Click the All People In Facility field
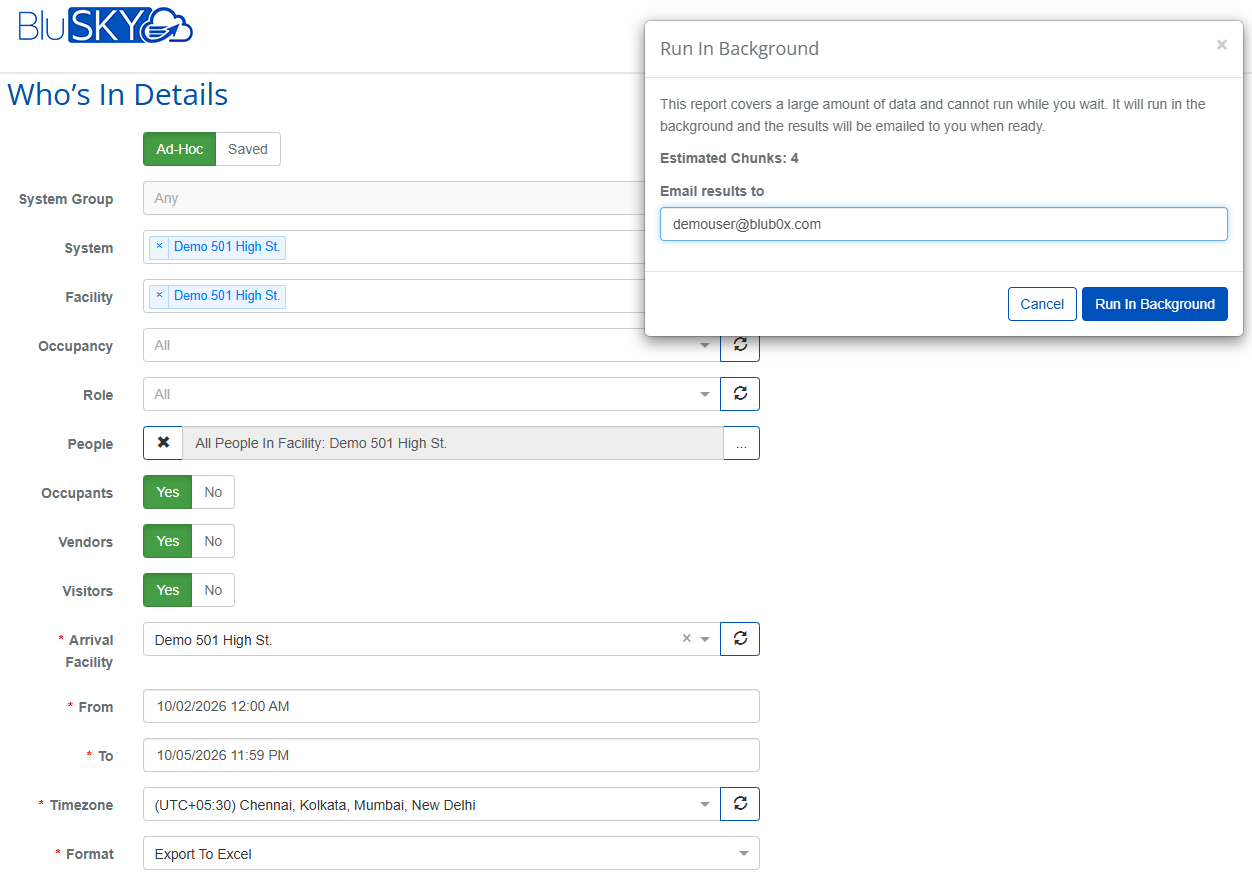 (453, 443)
